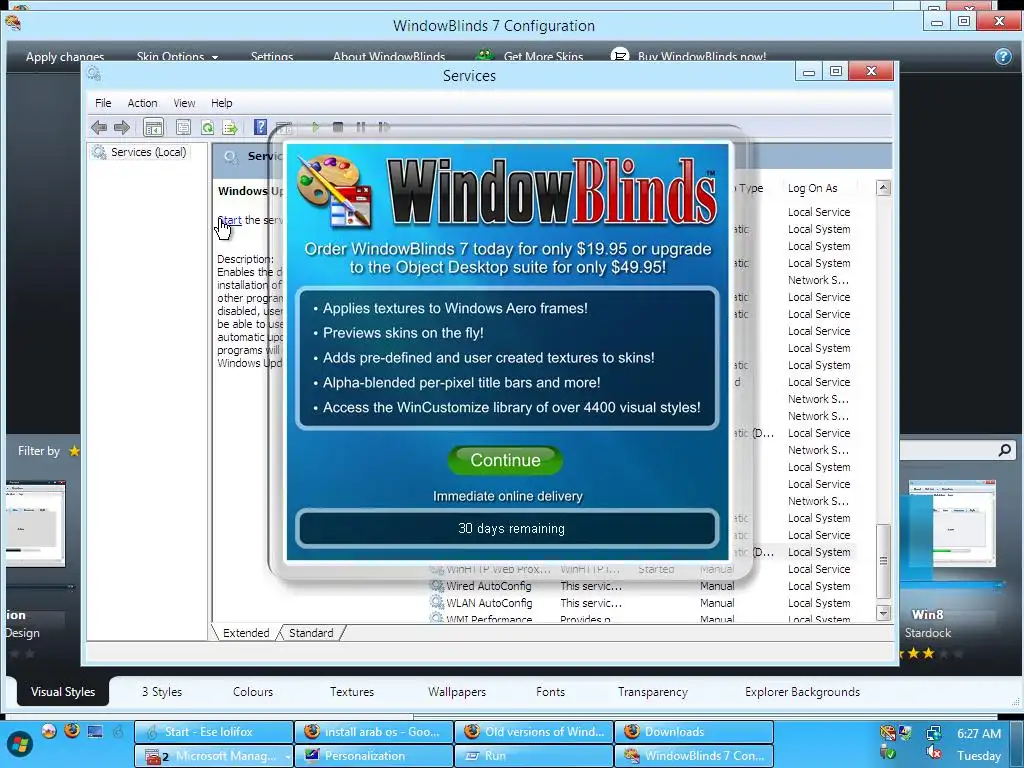Click Buy WindowBlinds now! link
Image resolution: width=1024 pixels, height=768 pixels.
689,56
